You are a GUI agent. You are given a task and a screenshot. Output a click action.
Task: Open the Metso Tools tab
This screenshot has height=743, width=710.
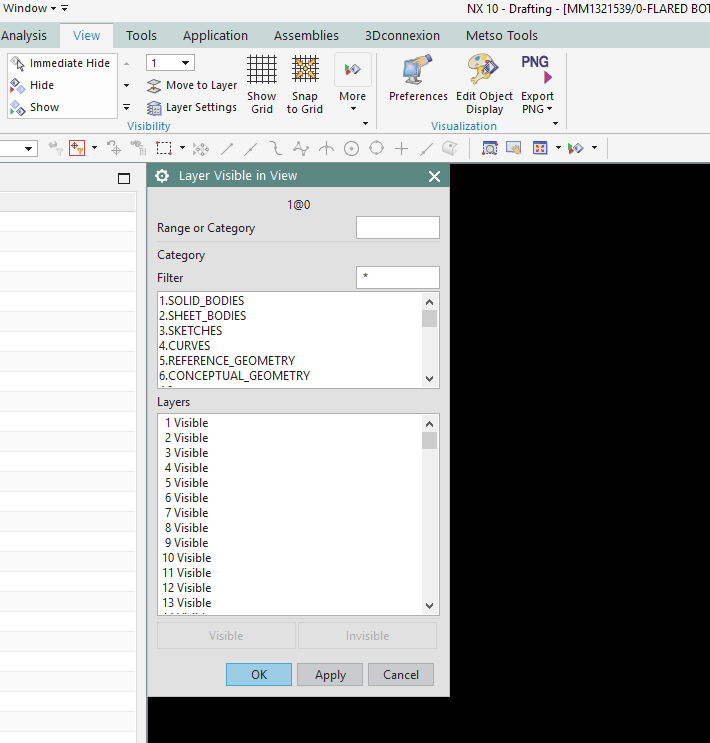pyautogui.click(x=501, y=36)
